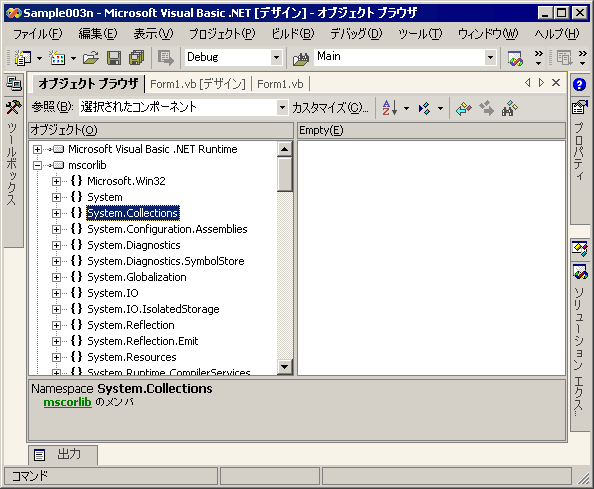The width and height of the screenshot is (594, 489).
Task: Switch to Form1.vb [デザイン] tab
Action: pyautogui.click(x=198, y=84)
